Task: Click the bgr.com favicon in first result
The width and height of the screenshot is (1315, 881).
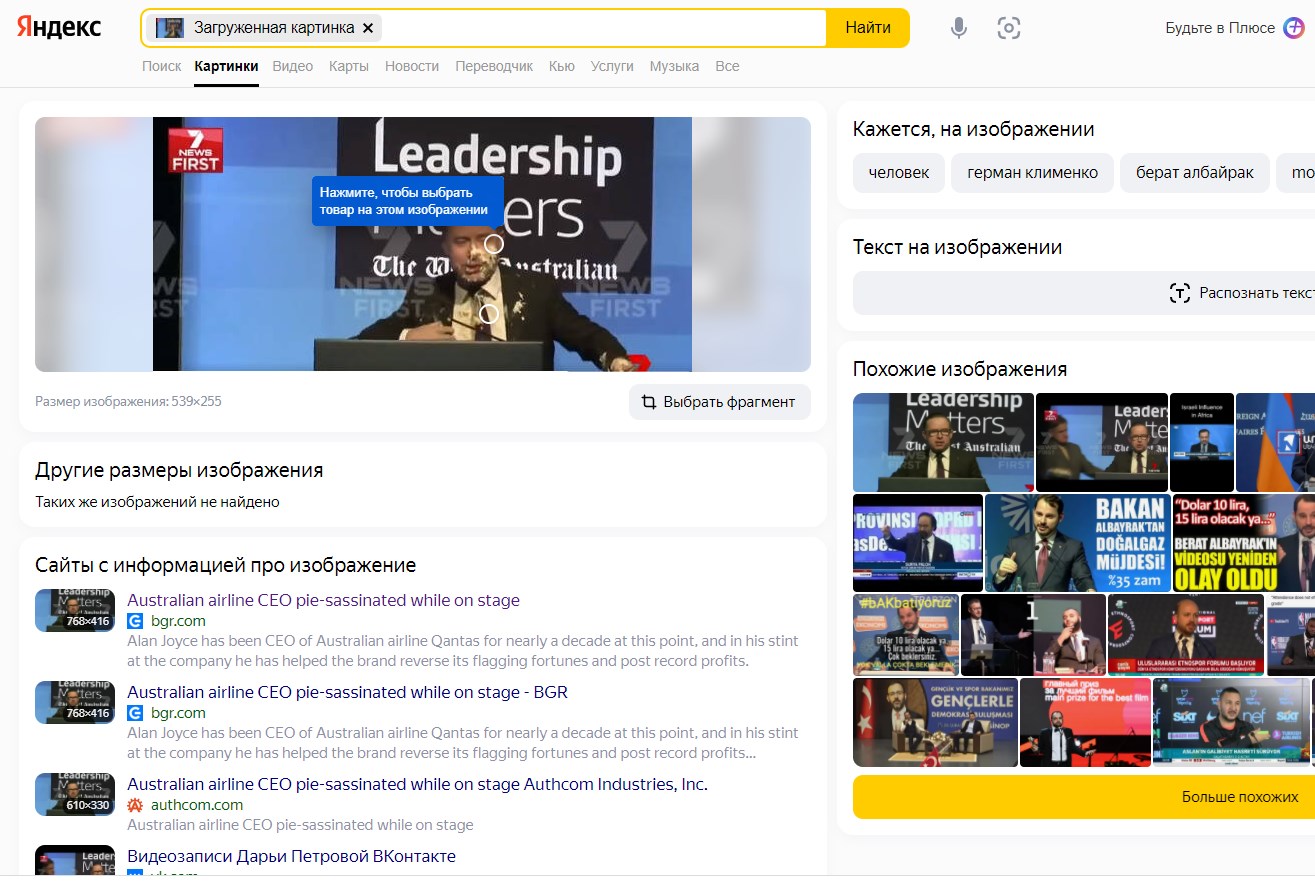Action: 135,621
